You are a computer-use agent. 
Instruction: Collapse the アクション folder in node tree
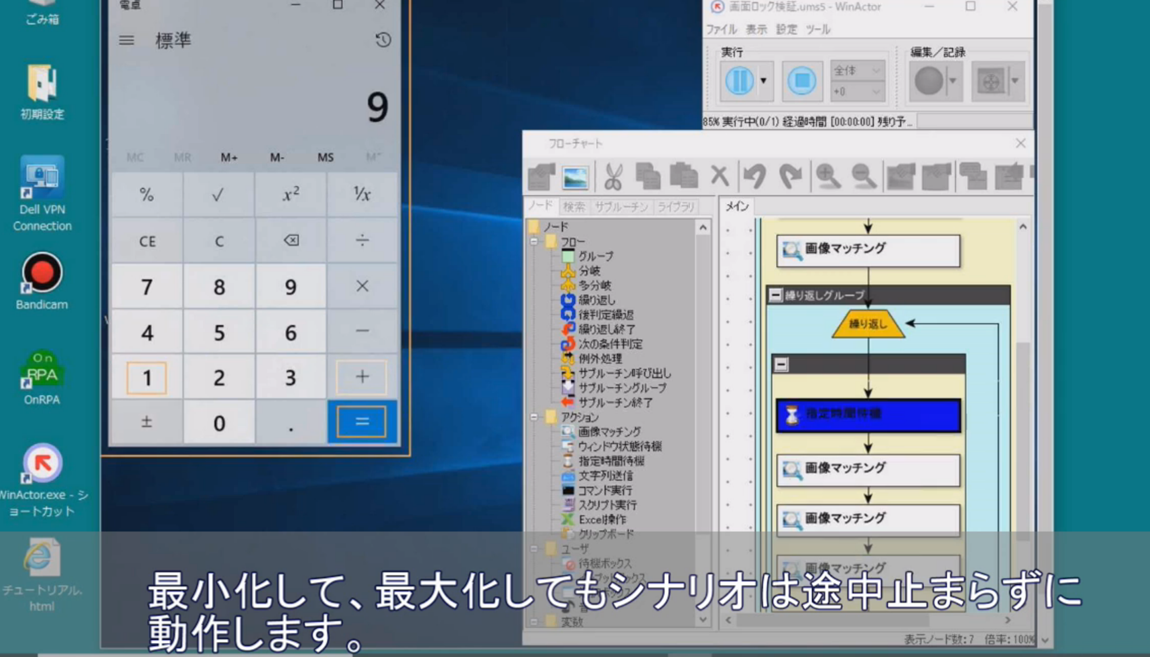click(x=534, y=416)
